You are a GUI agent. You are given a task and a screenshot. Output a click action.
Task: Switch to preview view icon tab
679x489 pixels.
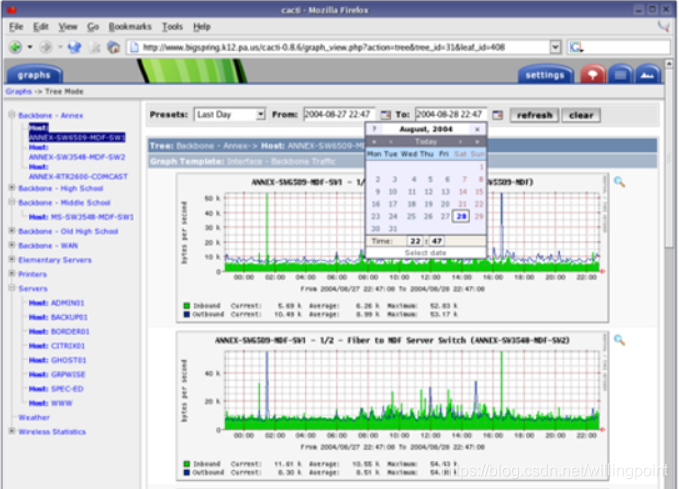tap(648, 74)
